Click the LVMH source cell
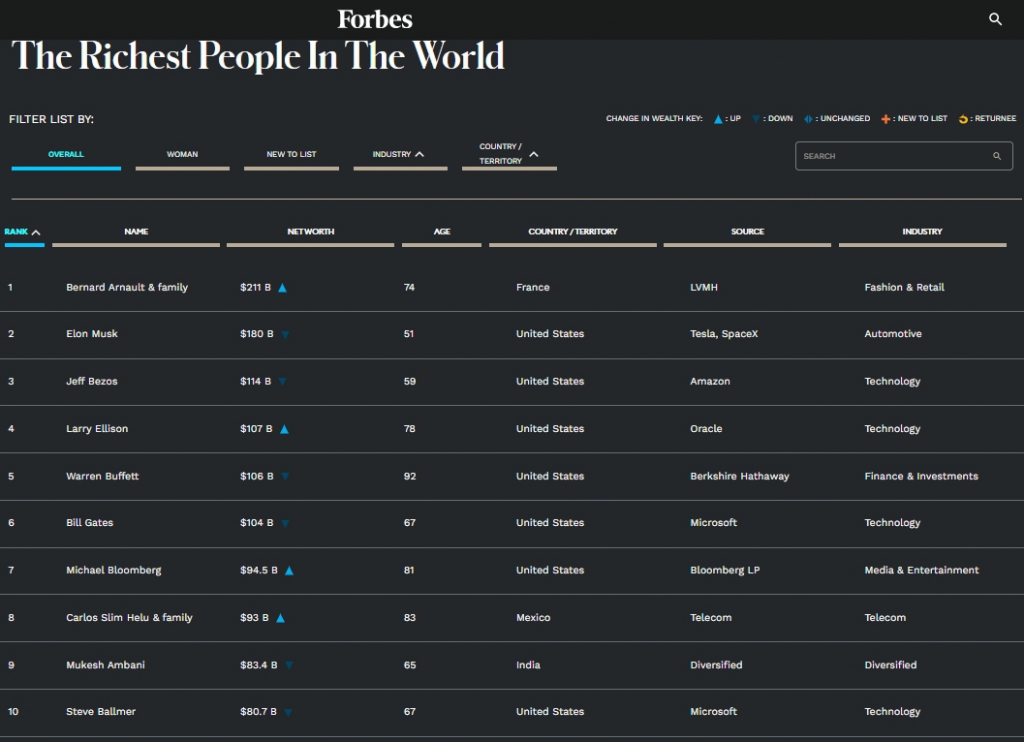Viewport: 1024px width, 742px height. pyautogui.click(x=703, y=287)
